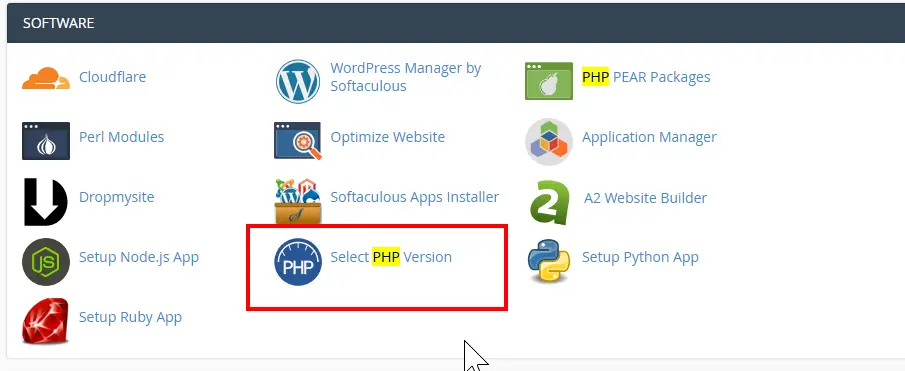
Task: Click Softaculous Apps Installer text link
Action: 414,197
